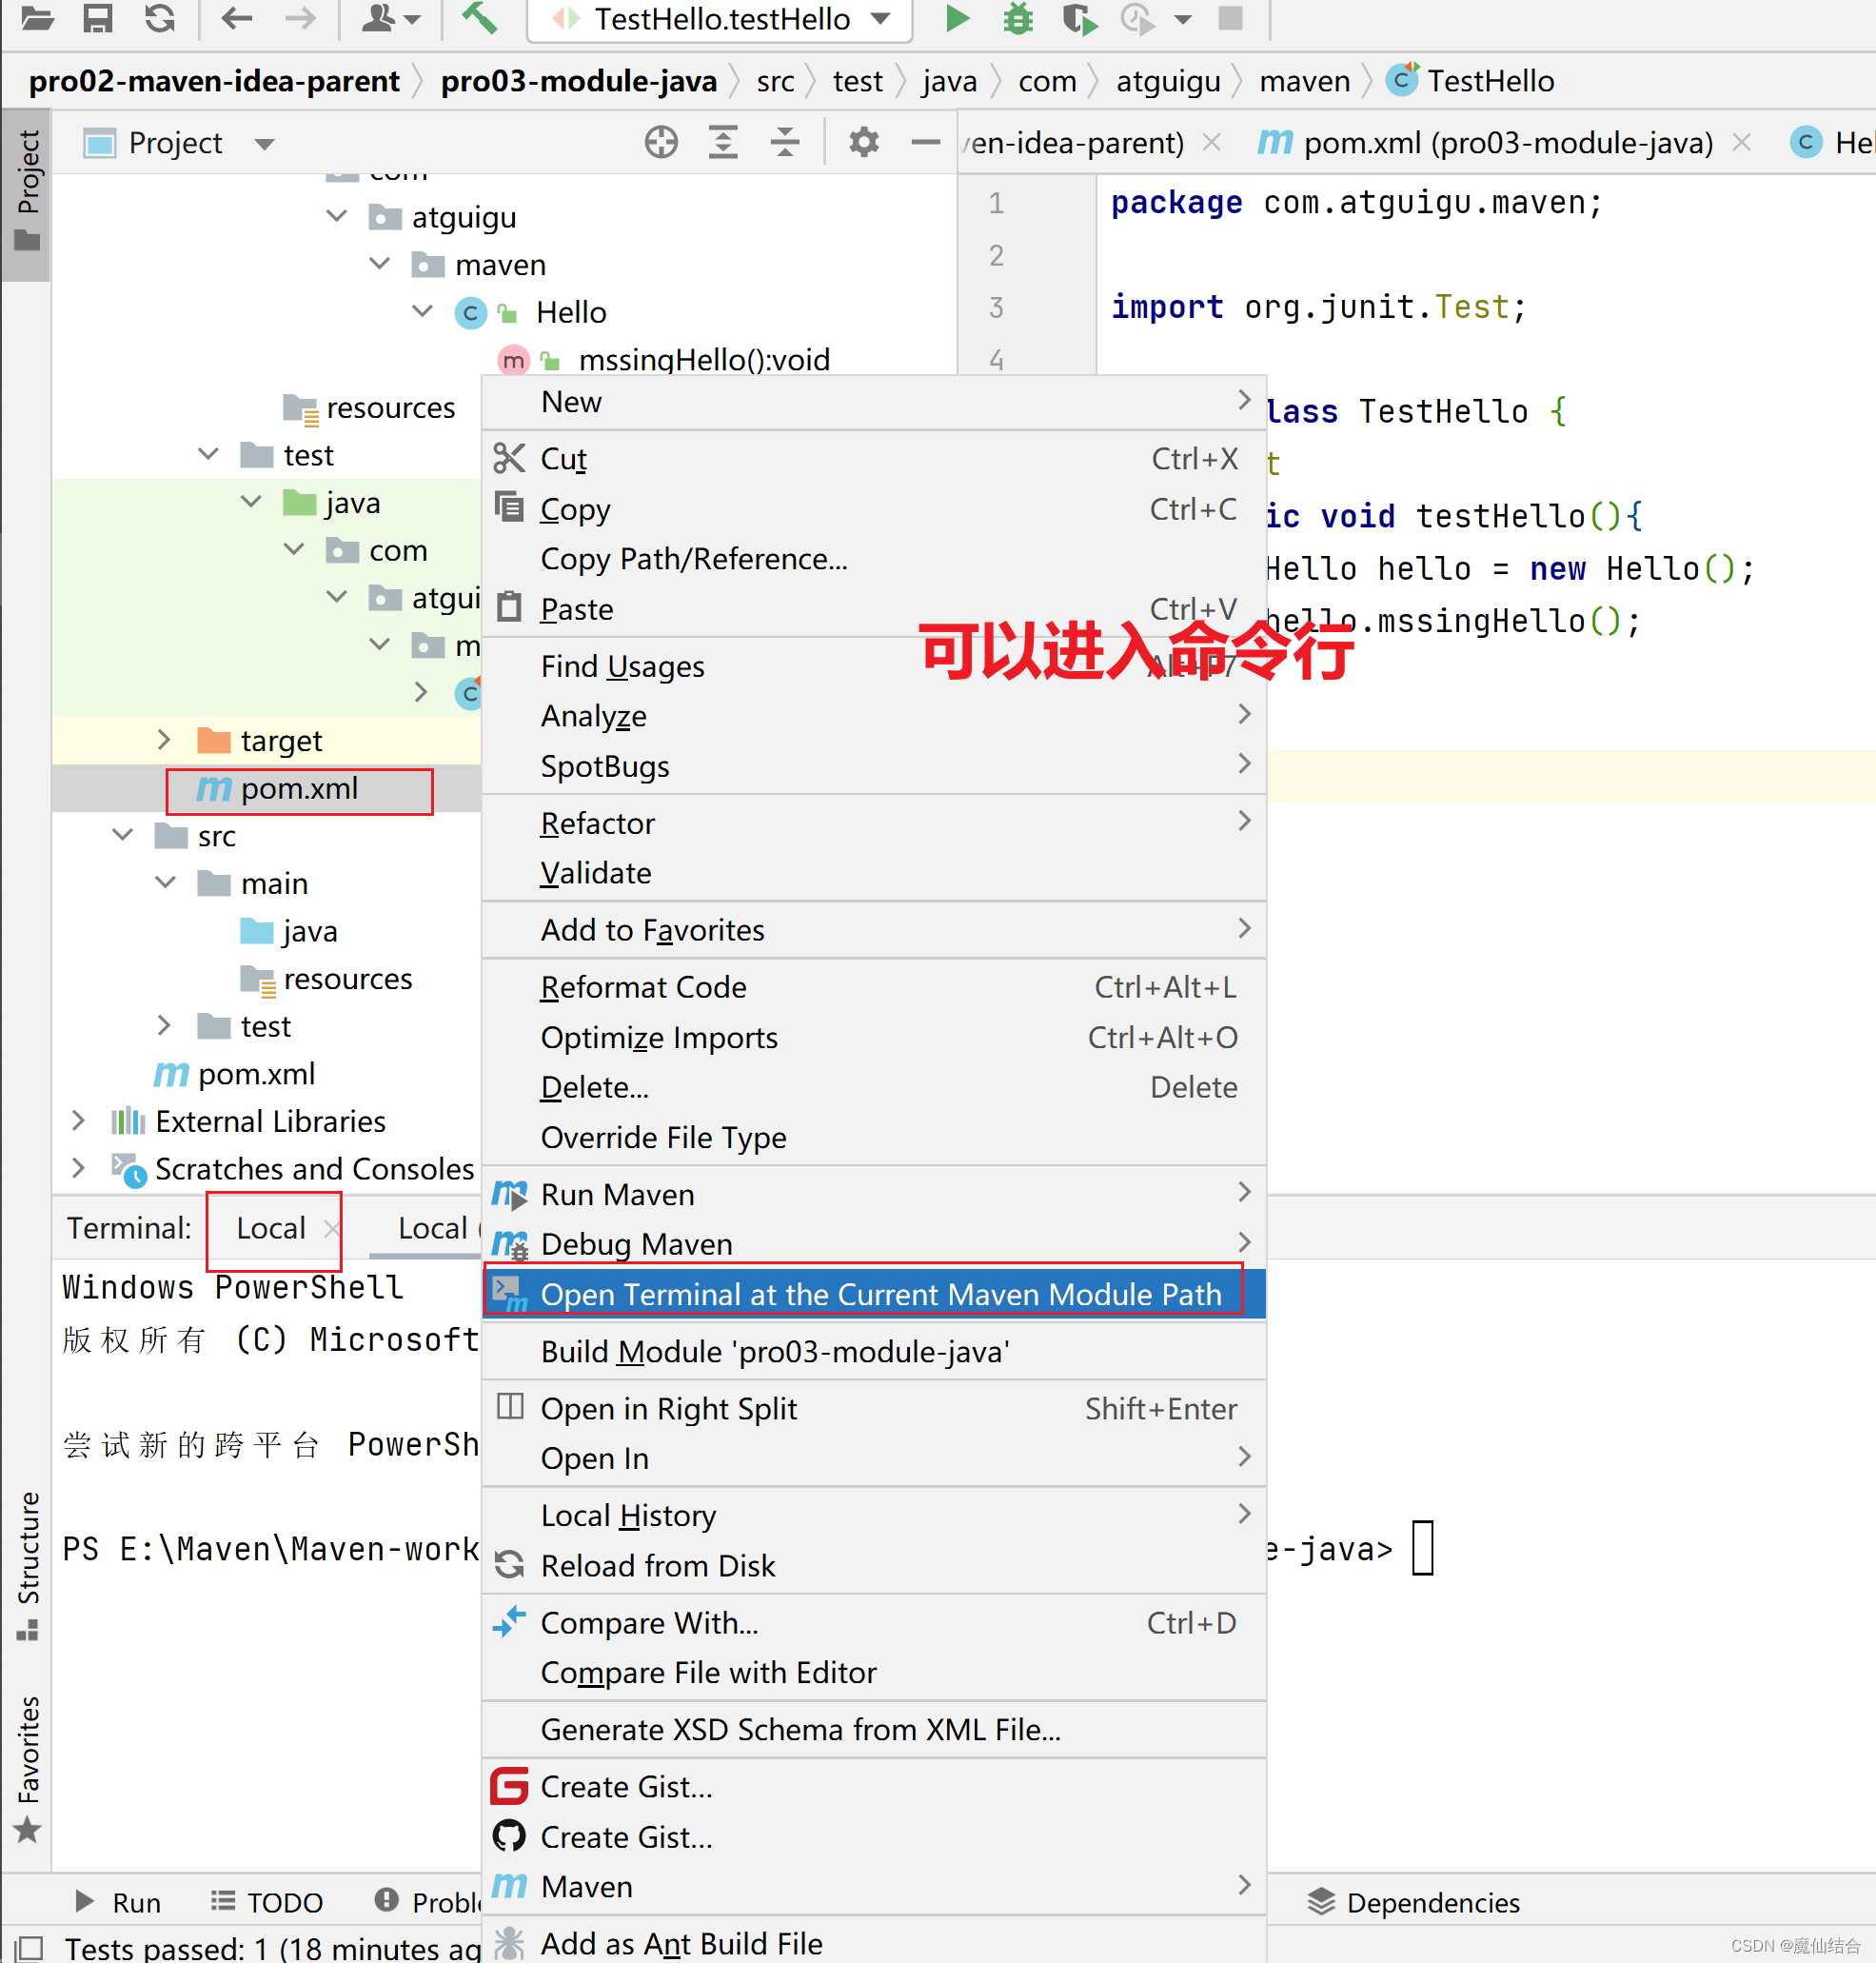This screenshot has height=1963, width=1876.
Task: Open the New submenu in context menu
Action: coord(873,402)
